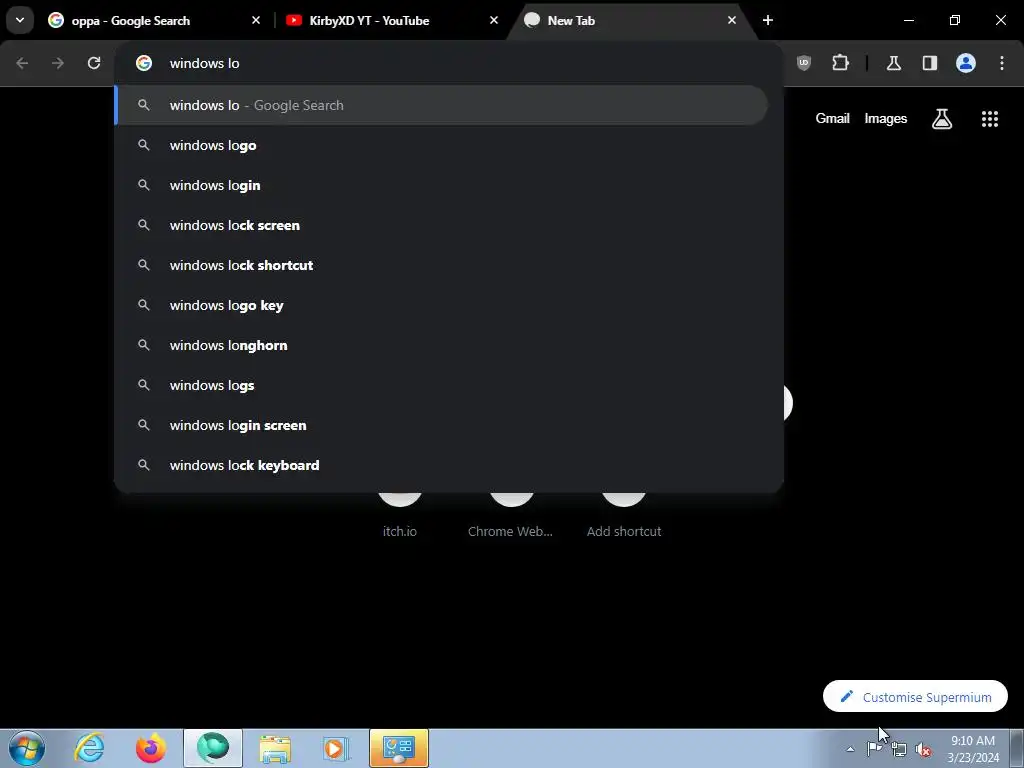1024x768 pixels.
Task: Open a new tab with plus button
Action: tap(768, 20)
